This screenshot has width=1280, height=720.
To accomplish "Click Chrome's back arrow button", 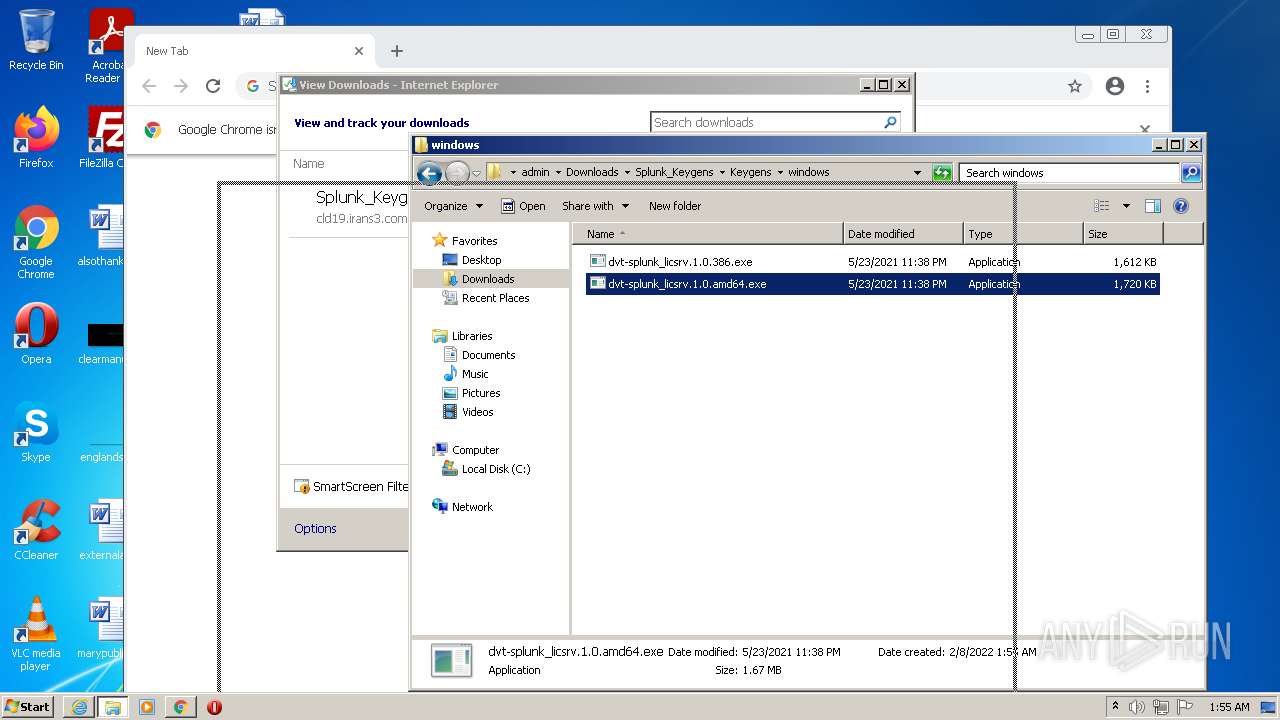I will pyautogui.click(x=149, y=87).
